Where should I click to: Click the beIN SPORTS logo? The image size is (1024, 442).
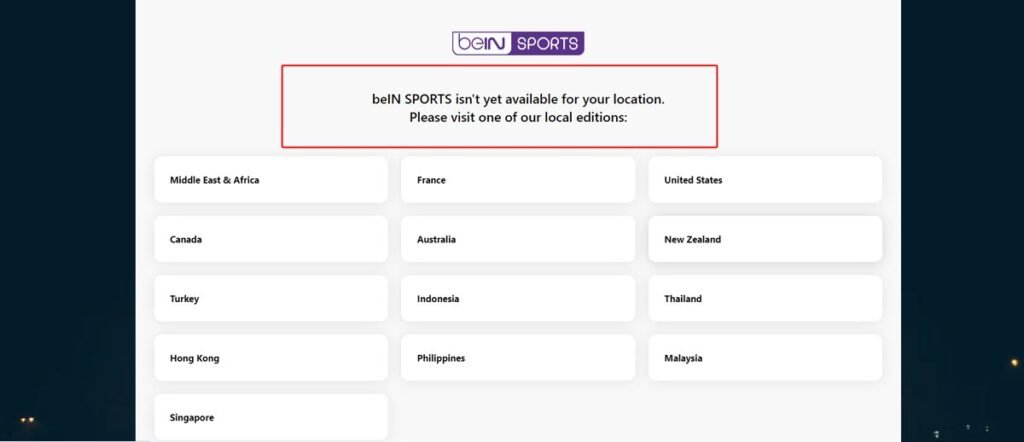pyautogui.click(x=518, y=43)
